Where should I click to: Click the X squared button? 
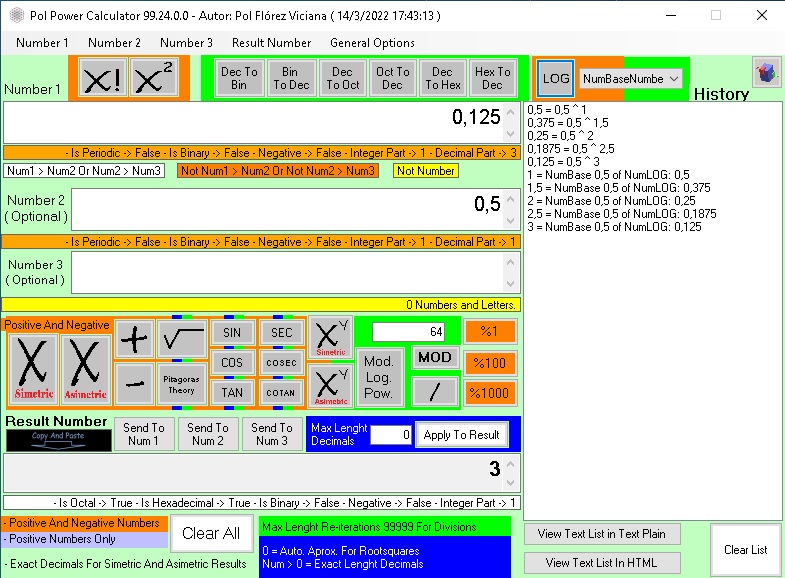coord(154,78)
